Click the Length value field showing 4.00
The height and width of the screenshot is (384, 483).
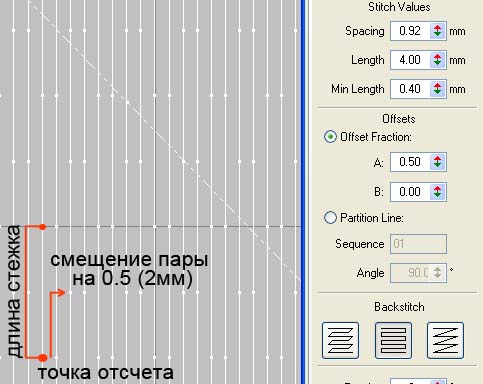point(410,60)
